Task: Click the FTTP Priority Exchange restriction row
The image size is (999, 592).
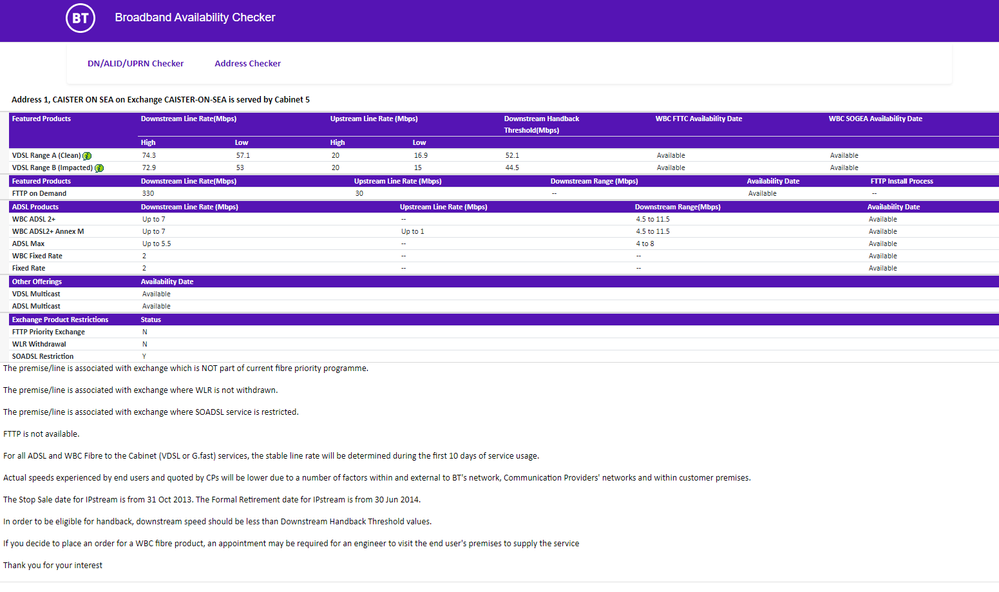Action: pos(48,332)
